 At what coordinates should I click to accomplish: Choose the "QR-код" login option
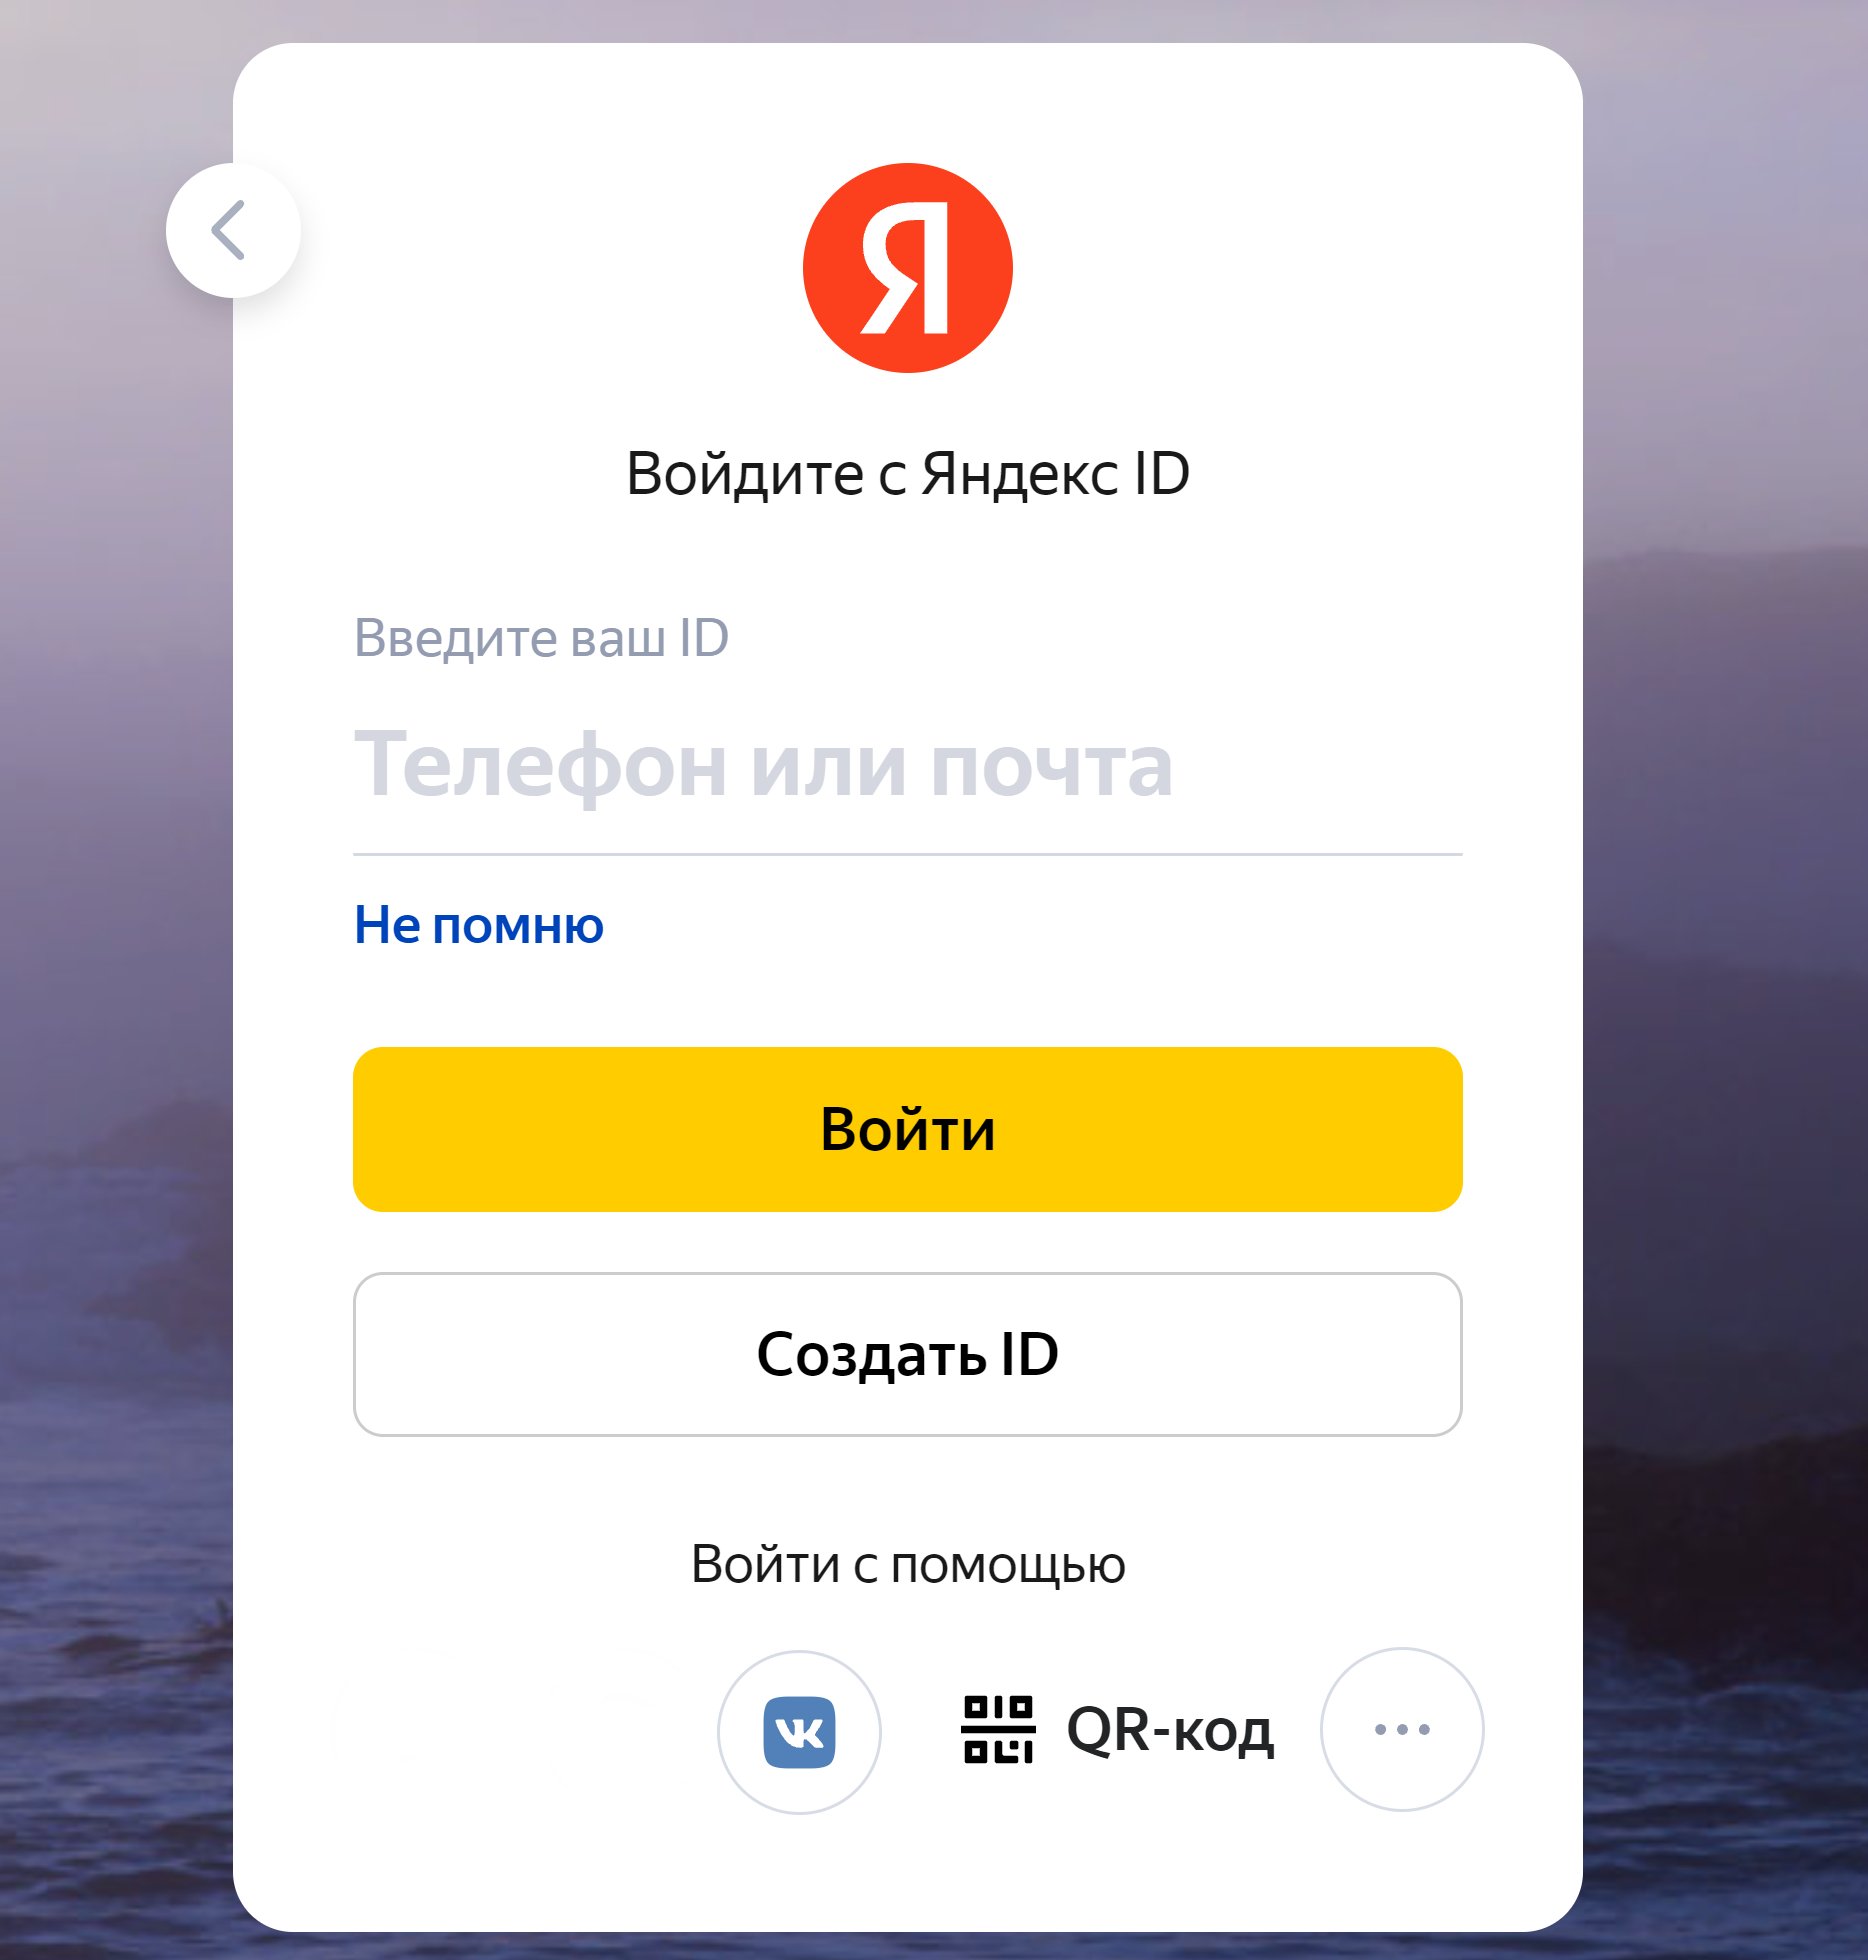click(x=1118, y=1730)
